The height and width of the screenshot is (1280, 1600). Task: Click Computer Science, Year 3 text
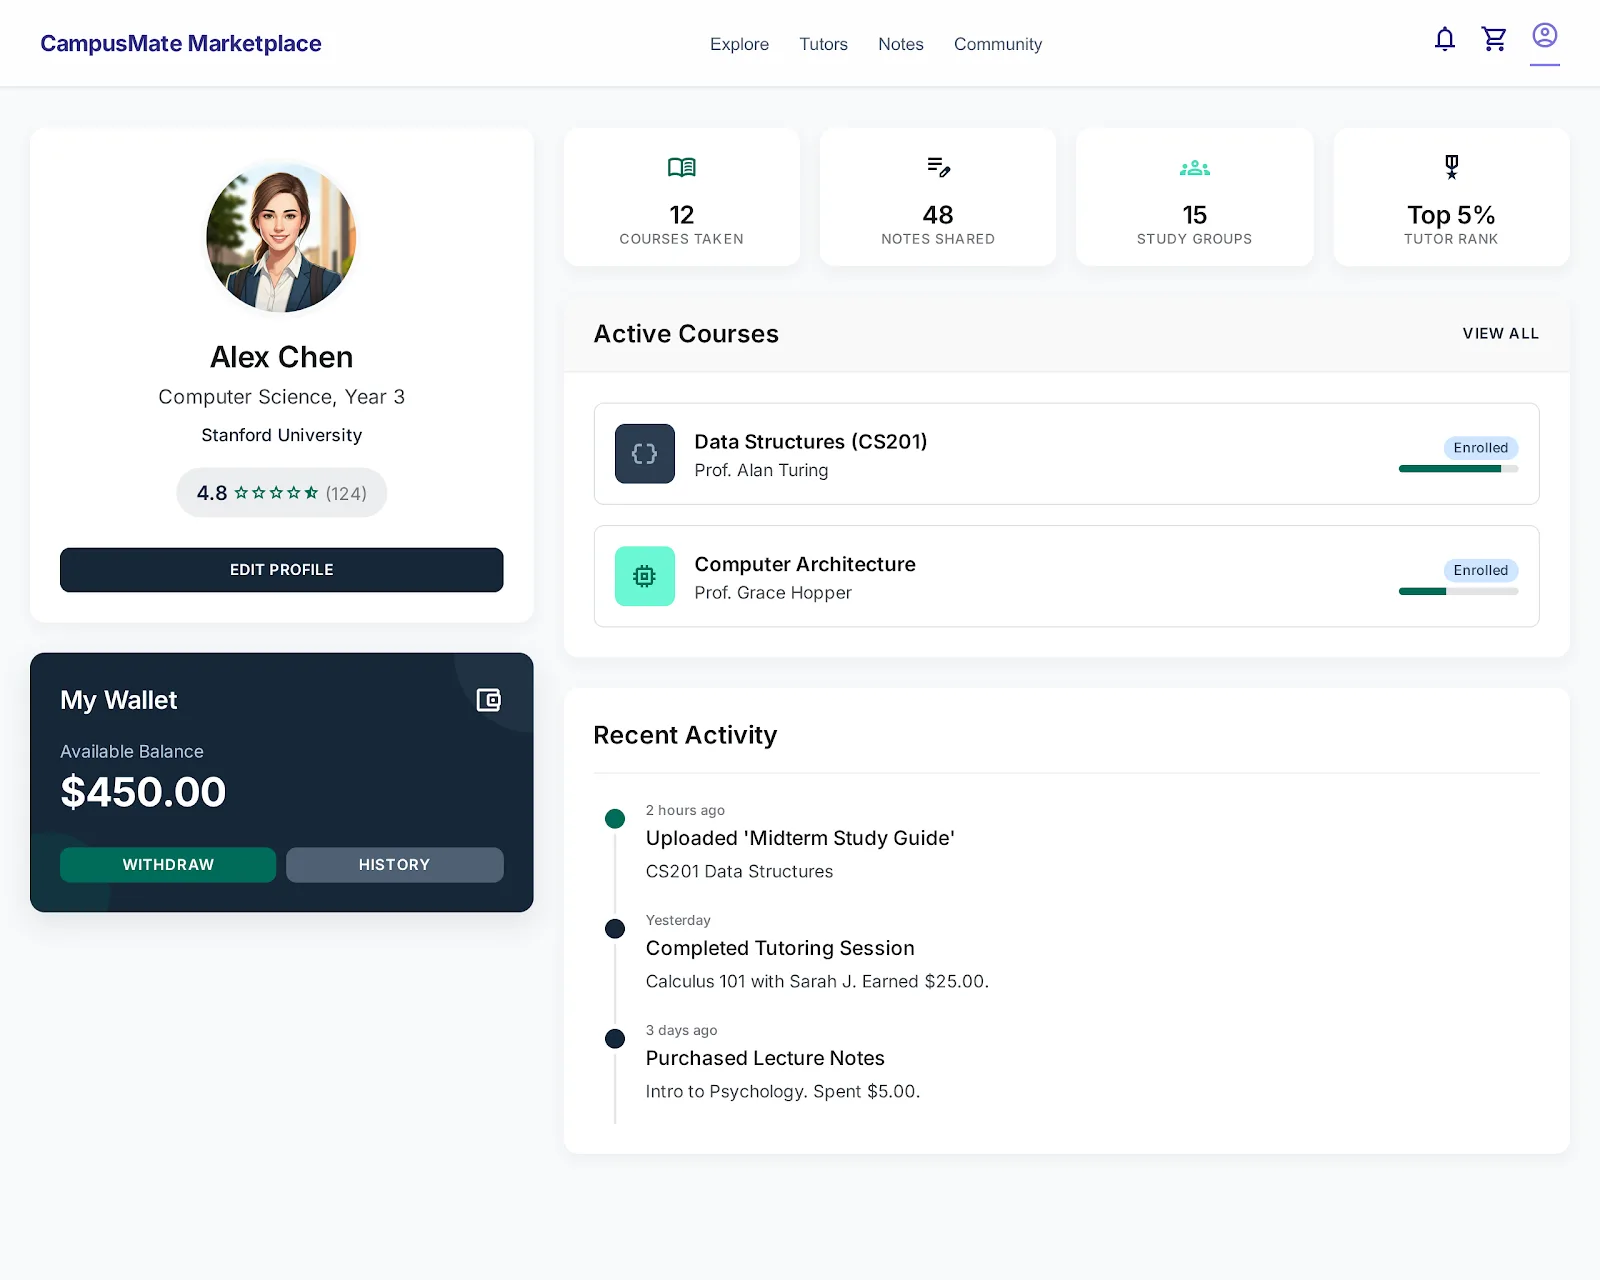pyautogui.click(x=282, y=397)
